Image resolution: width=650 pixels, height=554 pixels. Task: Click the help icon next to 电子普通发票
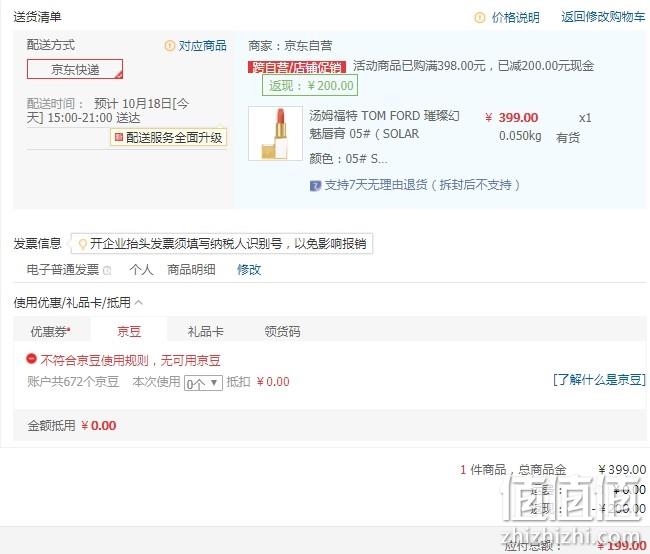click(x=107, y=270)
